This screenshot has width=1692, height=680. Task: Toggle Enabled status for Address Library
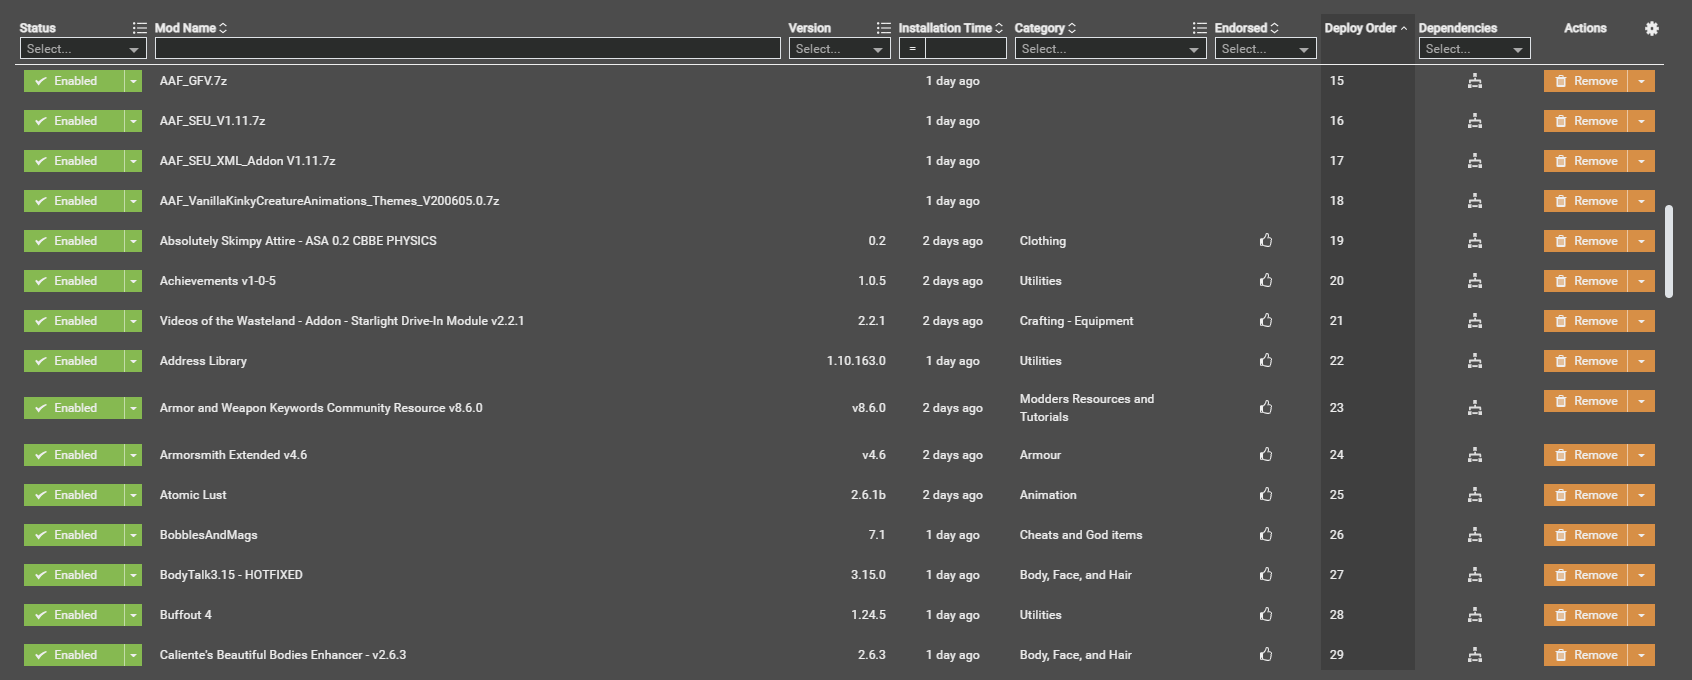point(73,361)
